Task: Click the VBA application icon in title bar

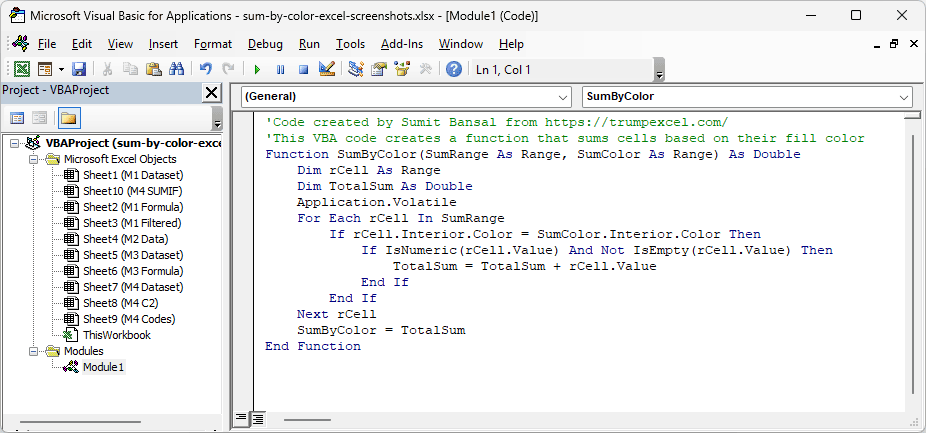Action: pyautogui.click(x=17, y=15)
